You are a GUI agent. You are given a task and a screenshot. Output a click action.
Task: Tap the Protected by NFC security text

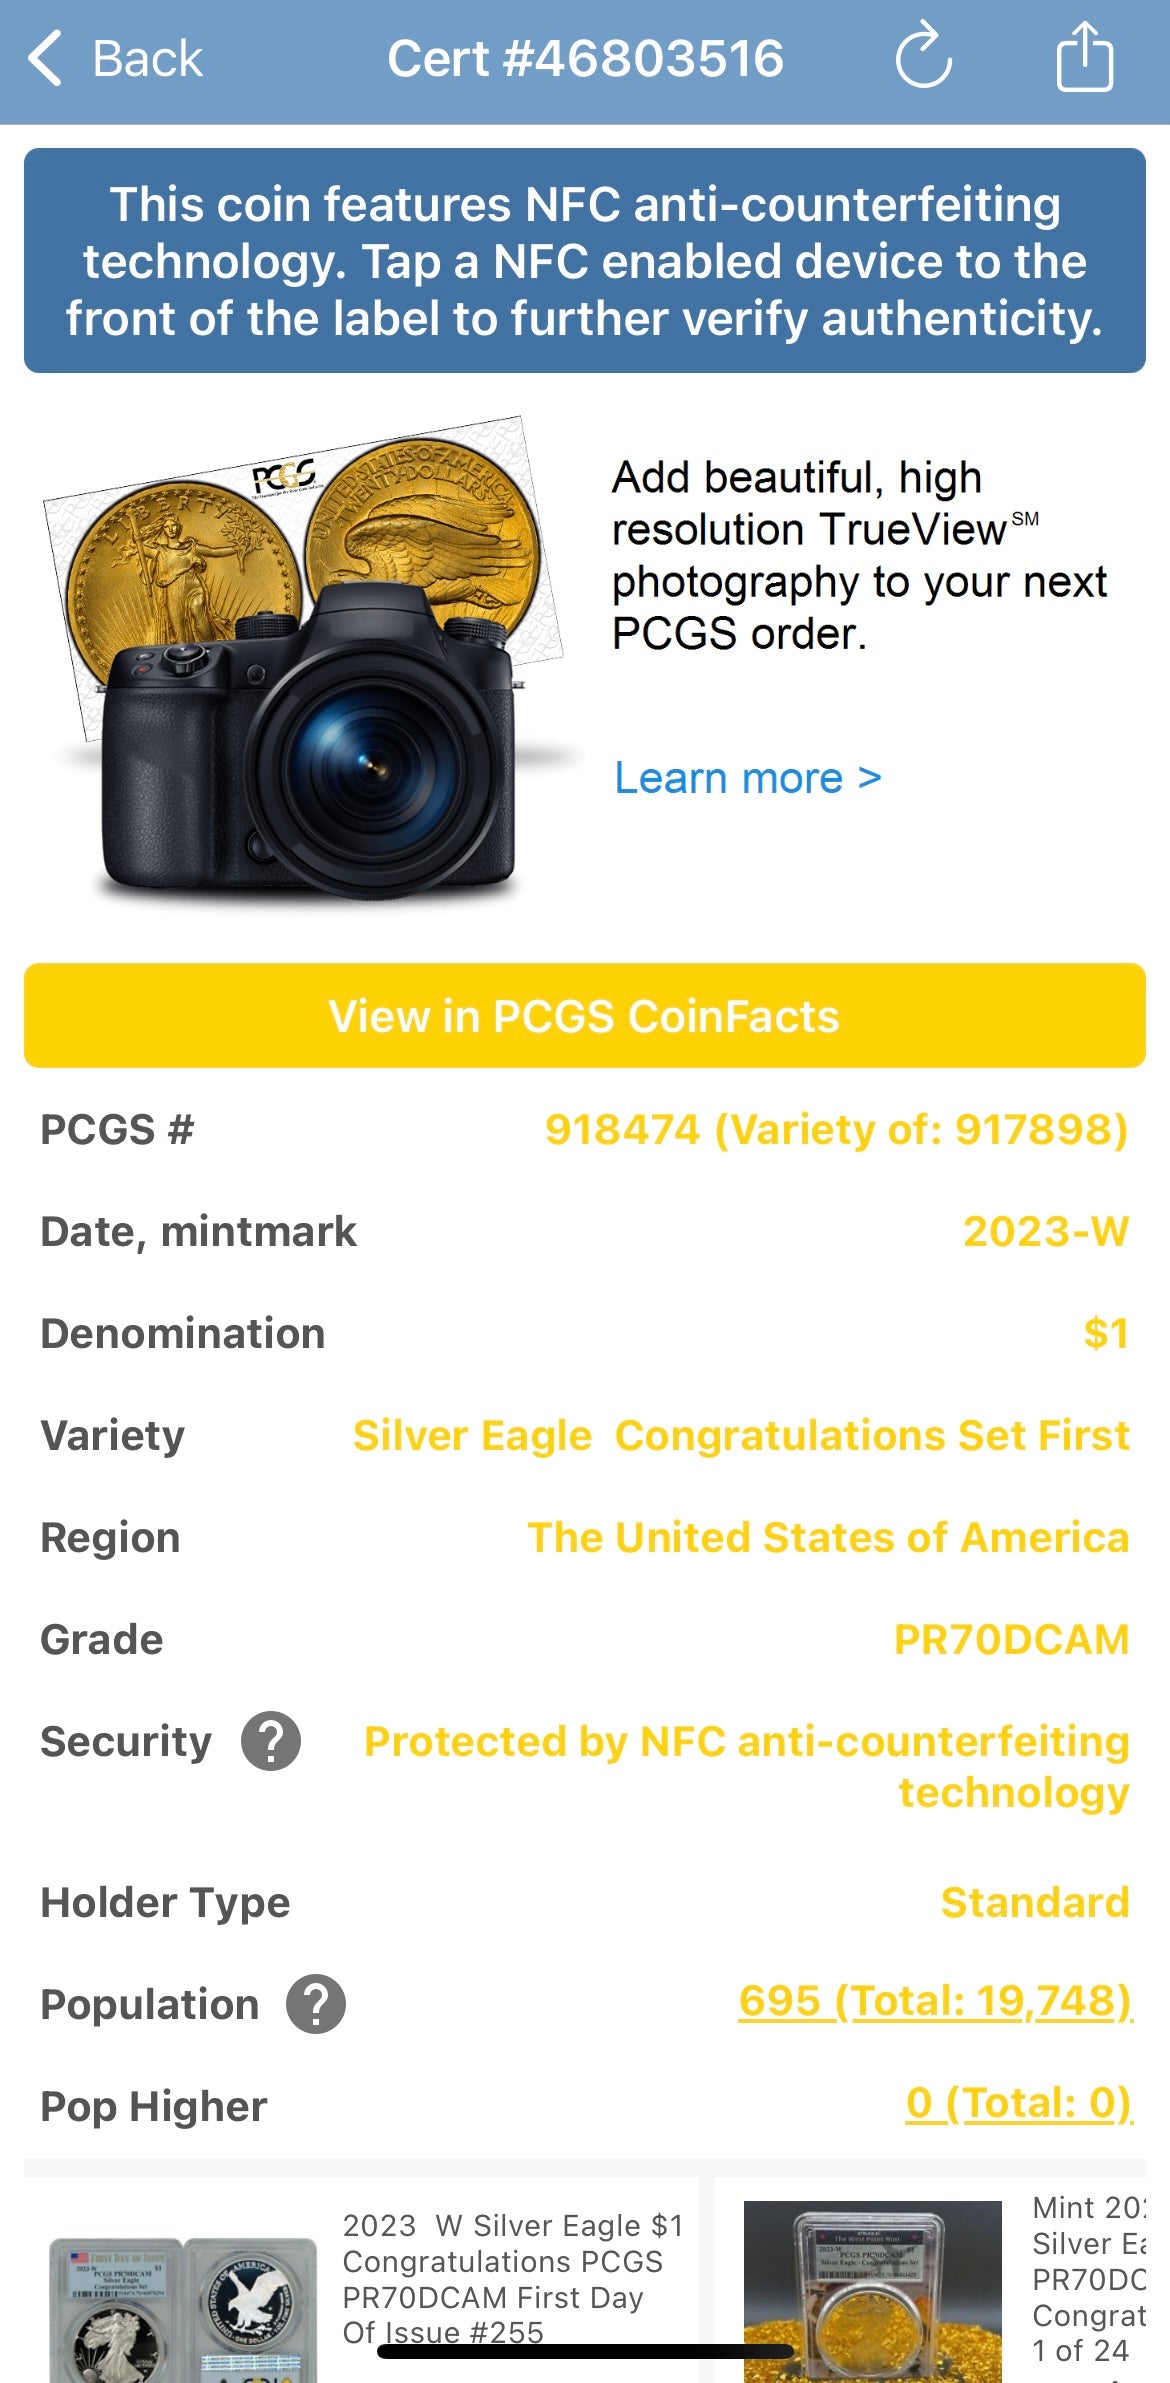(746, 1766)
